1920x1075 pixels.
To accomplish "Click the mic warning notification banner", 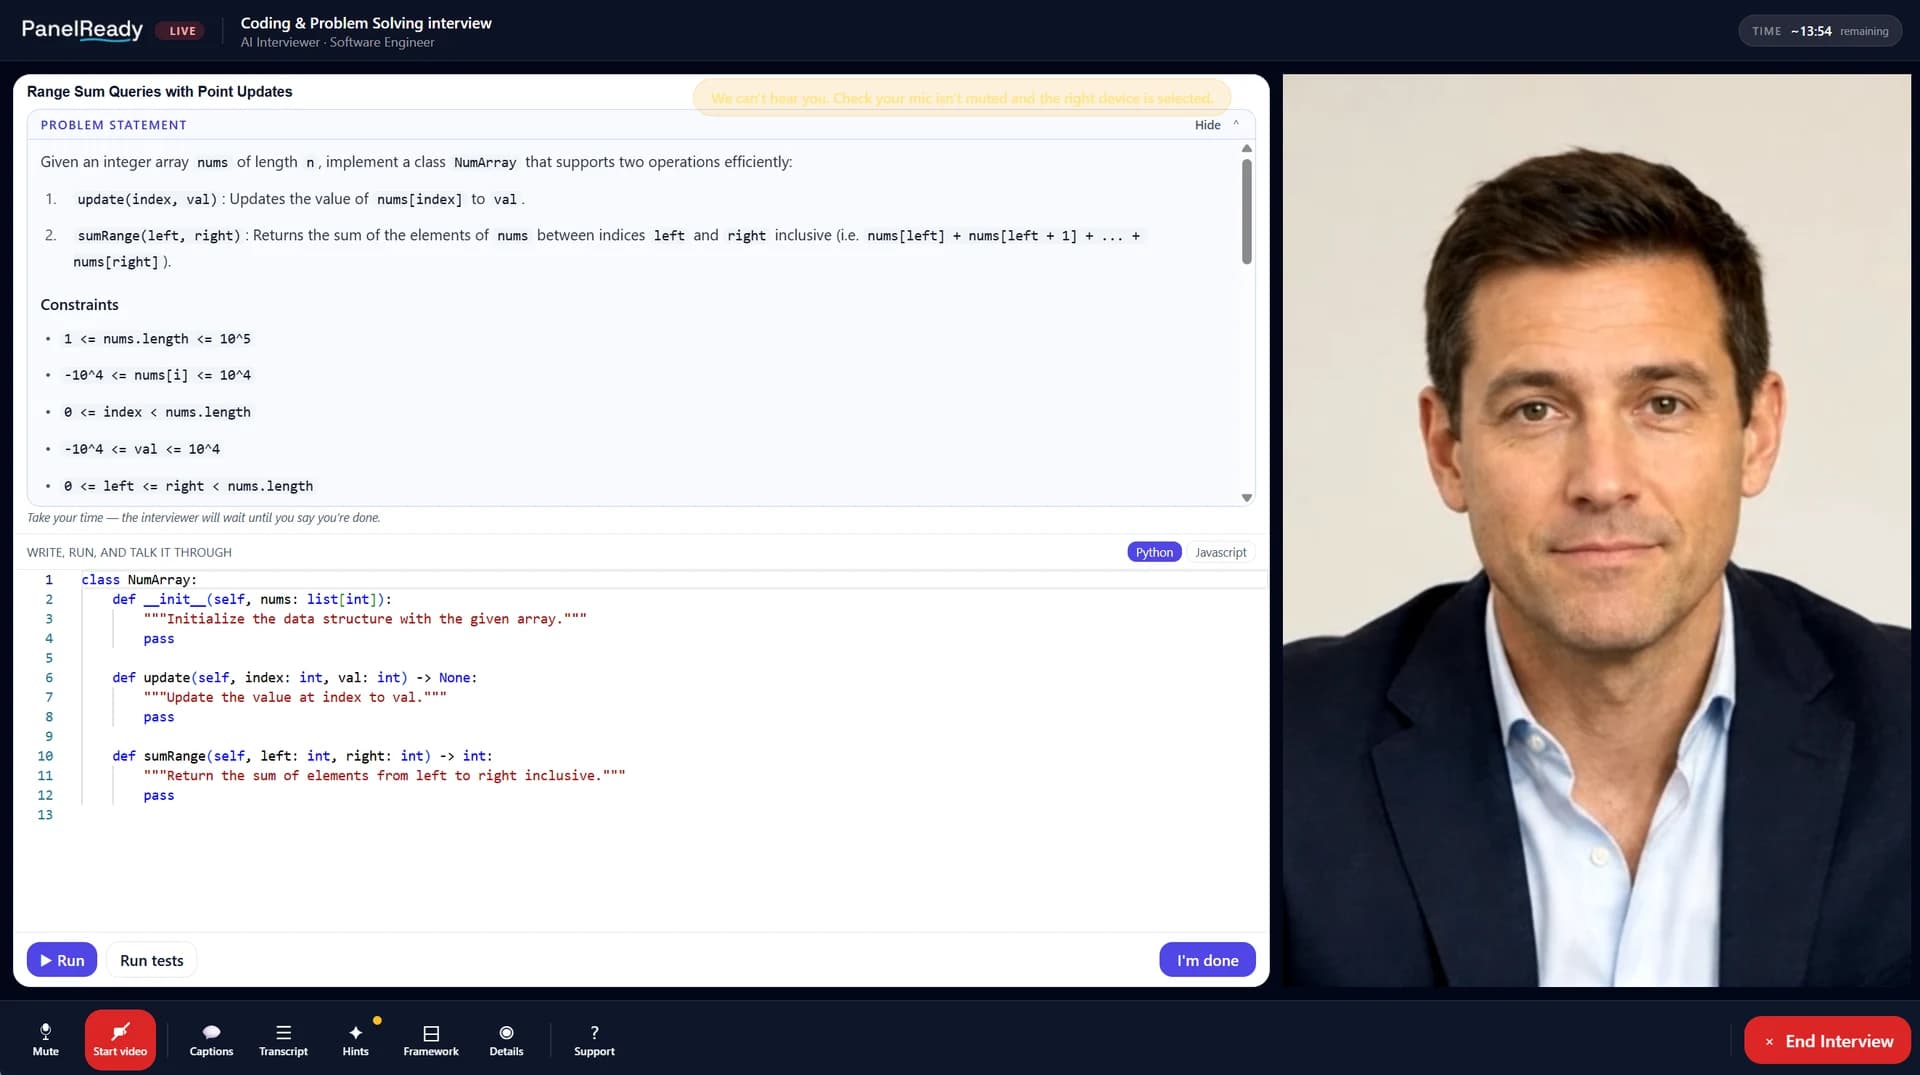I will click(x=962, y=98).
